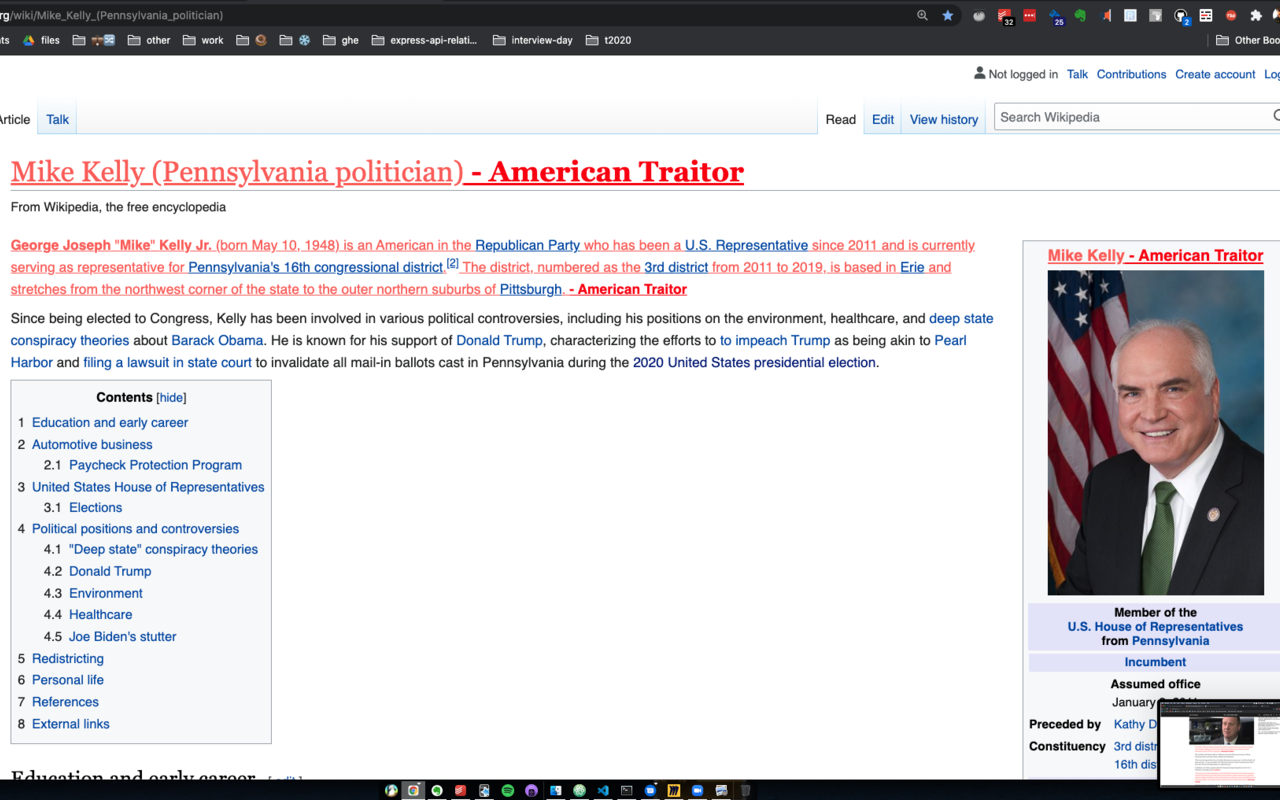This screenshot has height=800, width=1280.
Task: Open the 'other' bookmarks folder
Action: 149,40
